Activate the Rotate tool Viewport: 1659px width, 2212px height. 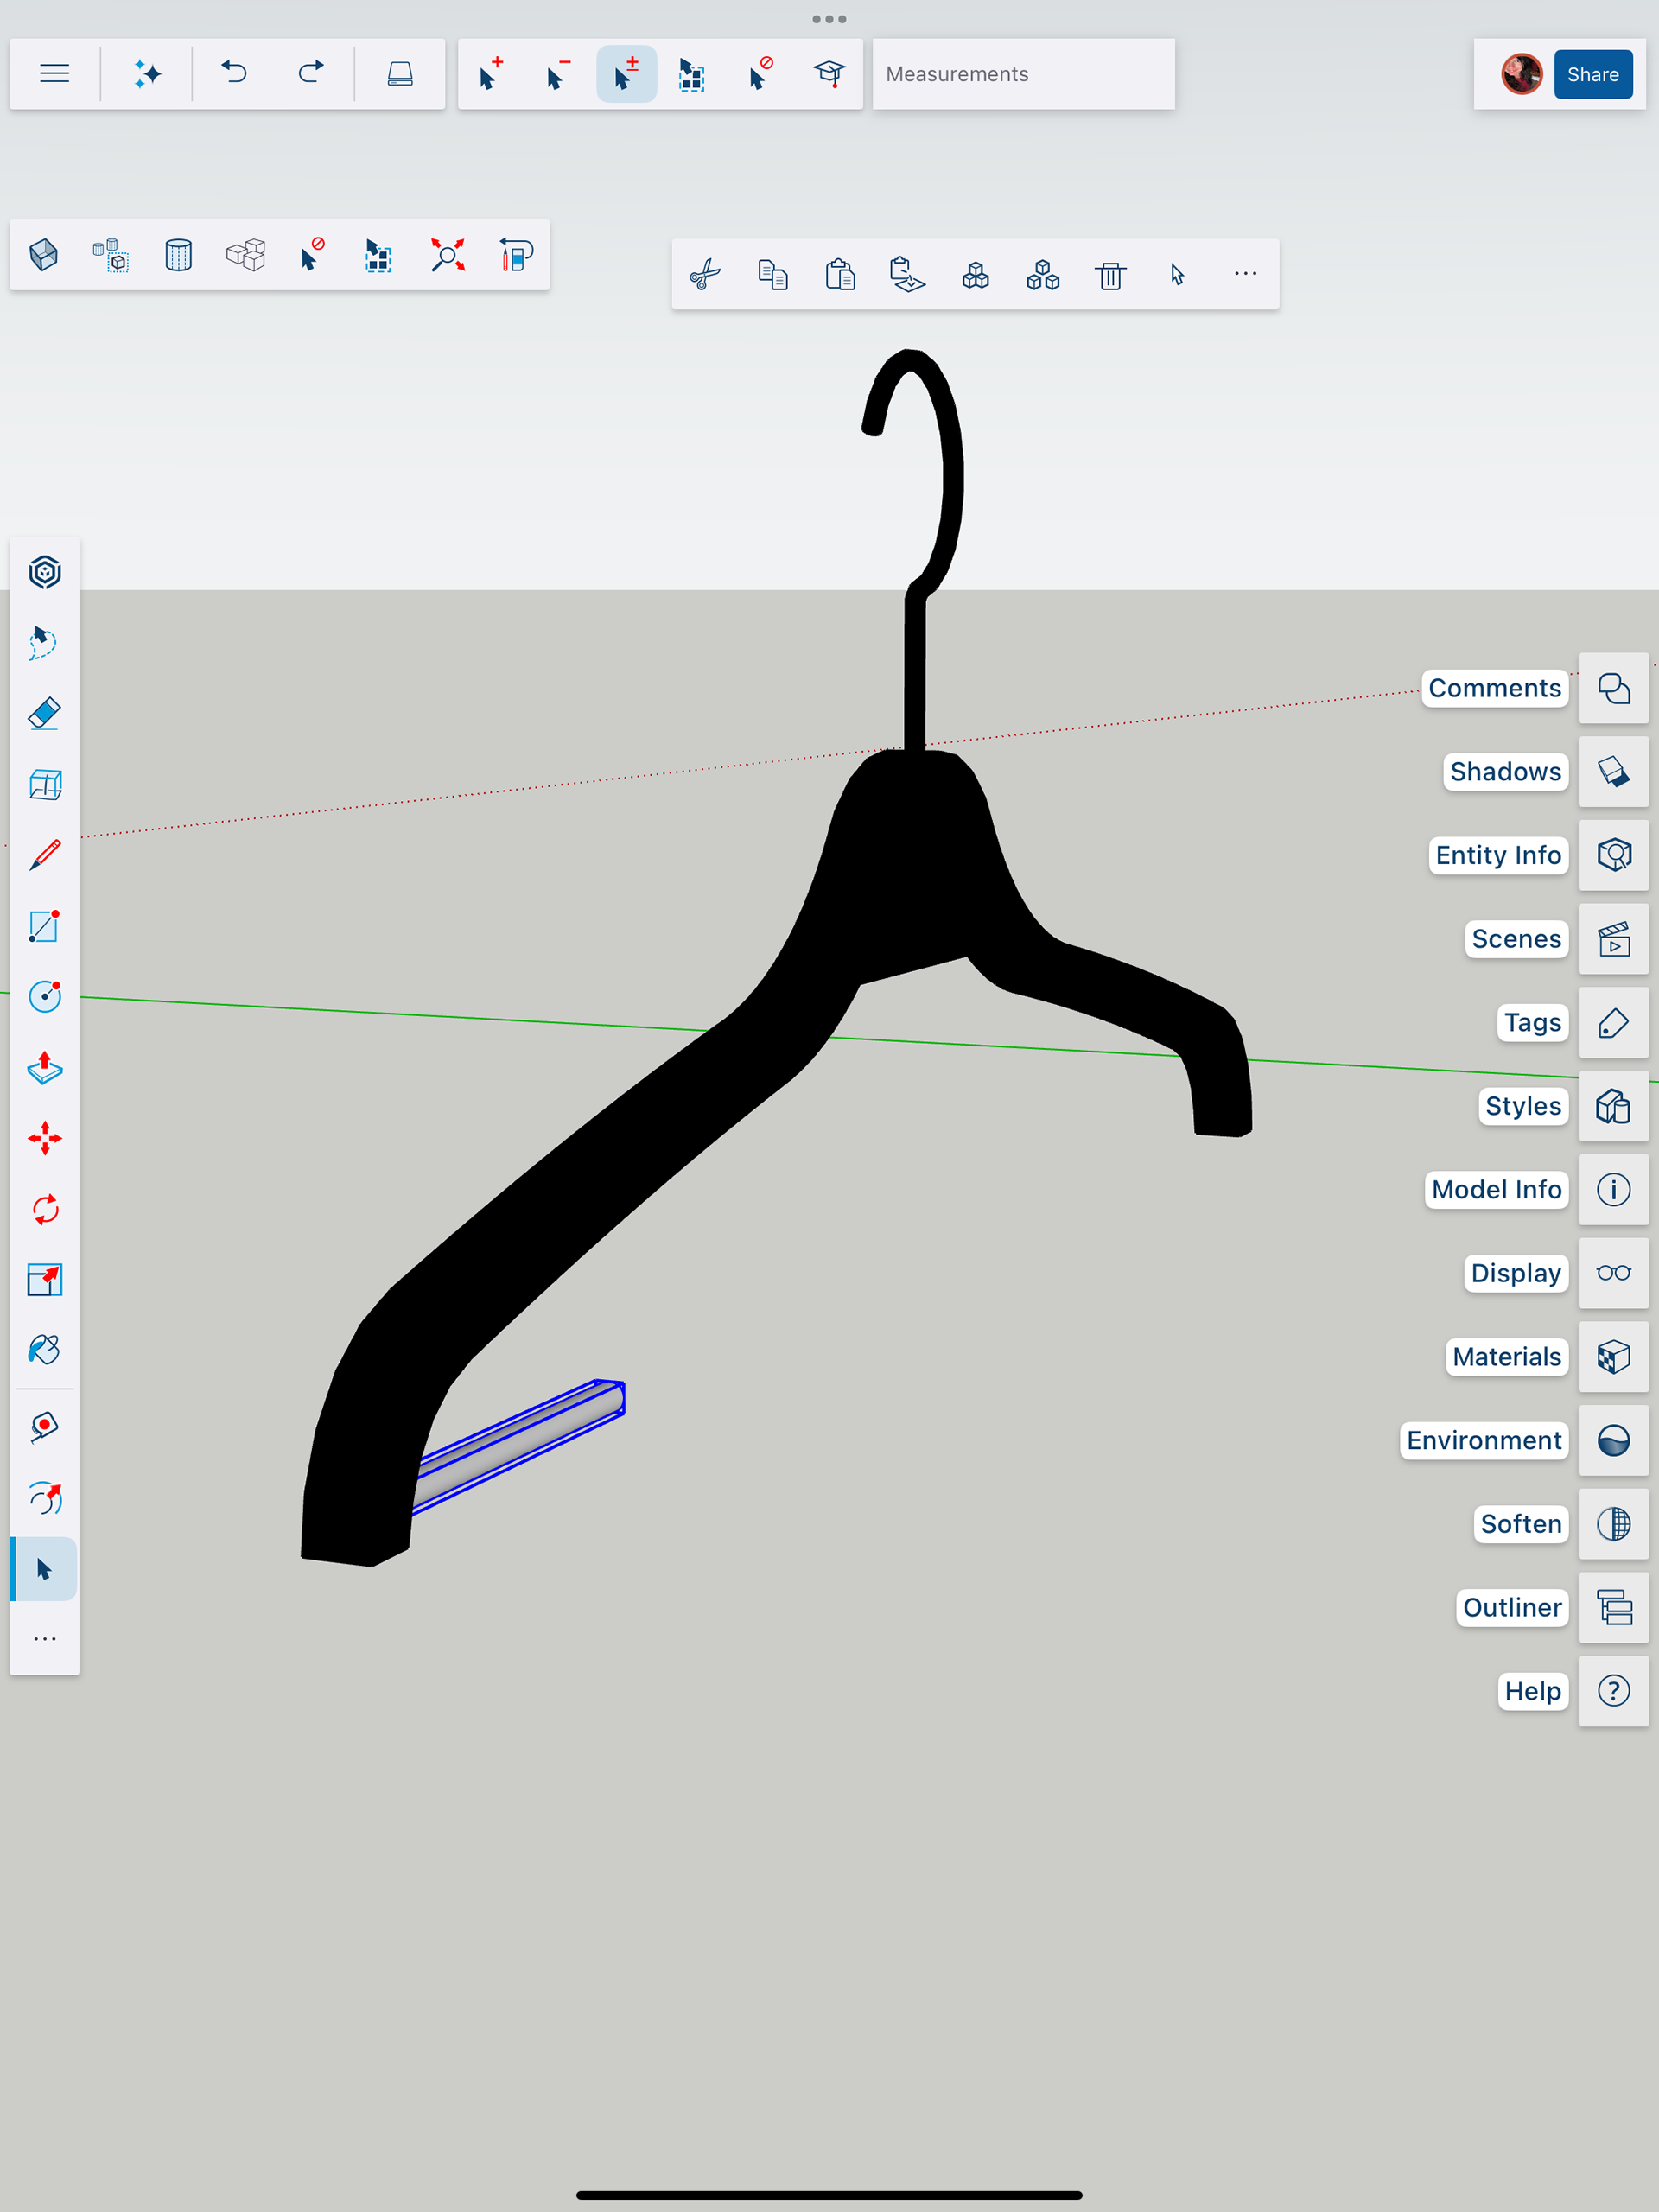[x=44, y=1209]
